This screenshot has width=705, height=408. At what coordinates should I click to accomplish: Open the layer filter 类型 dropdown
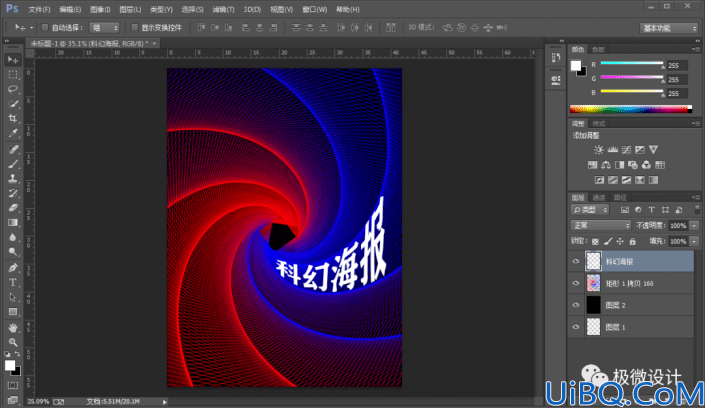(590, 210)
